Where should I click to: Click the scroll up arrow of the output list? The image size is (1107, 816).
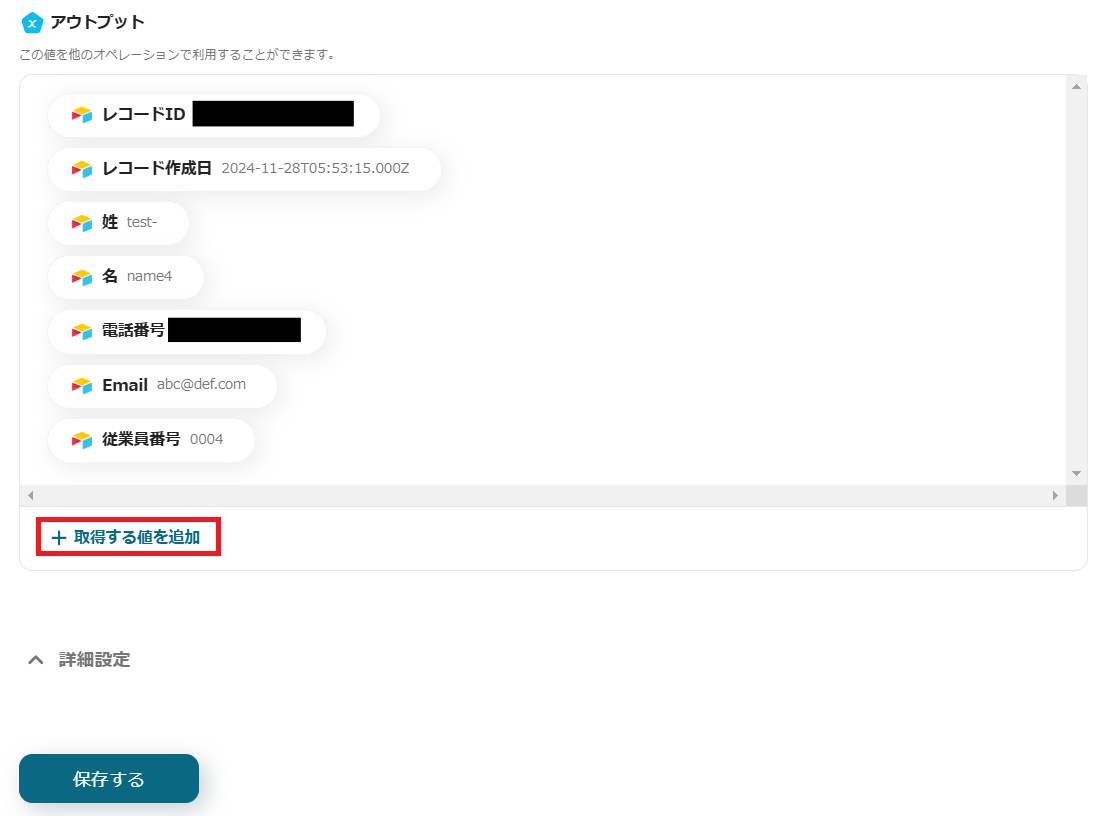tap(1076, 87)
